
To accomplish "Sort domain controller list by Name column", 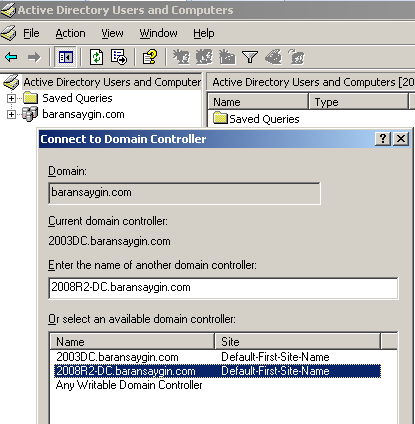I will 132,342.
